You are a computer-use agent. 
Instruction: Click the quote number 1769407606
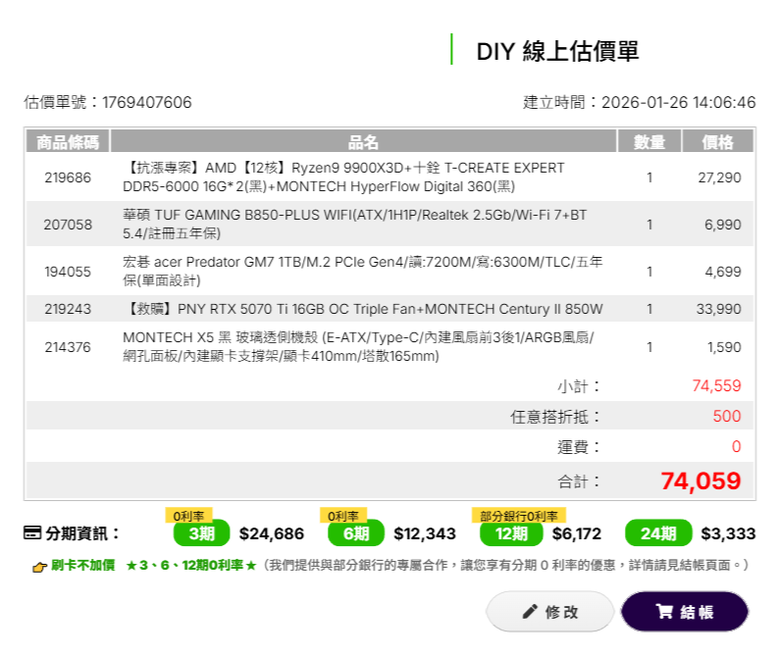tap(147, 102)
